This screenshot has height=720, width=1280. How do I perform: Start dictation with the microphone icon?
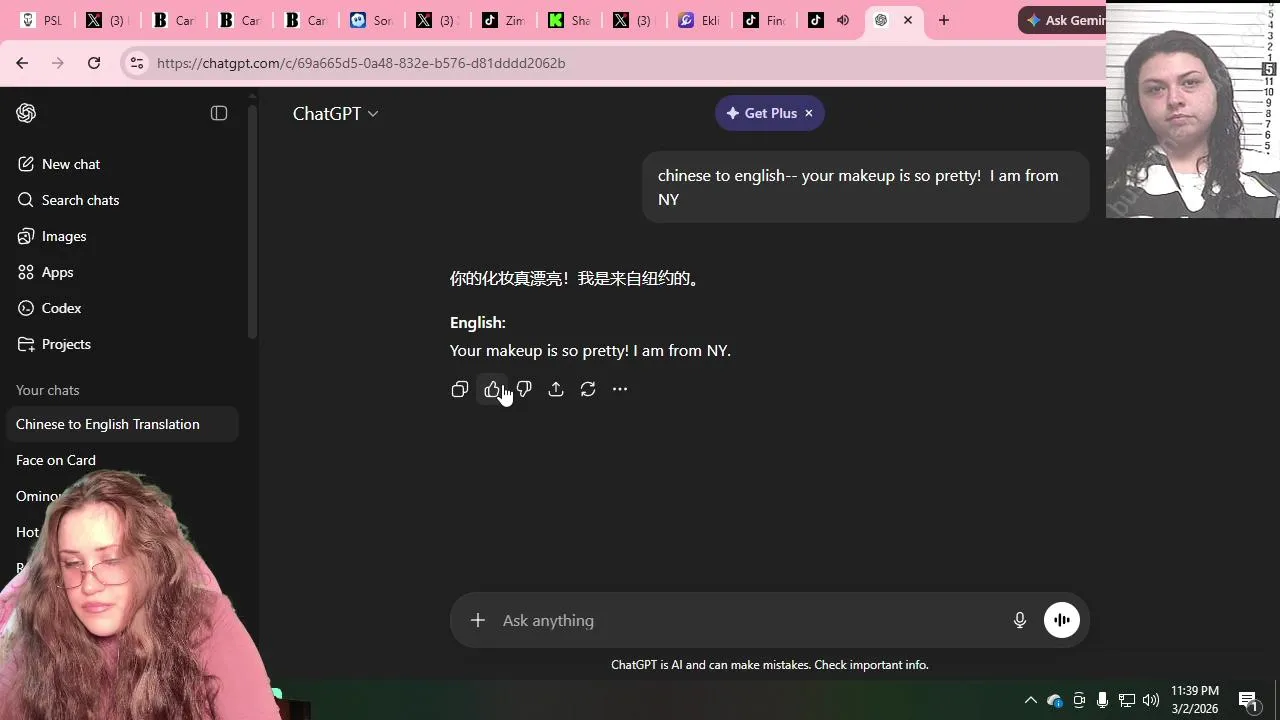tap(1020, 620)
